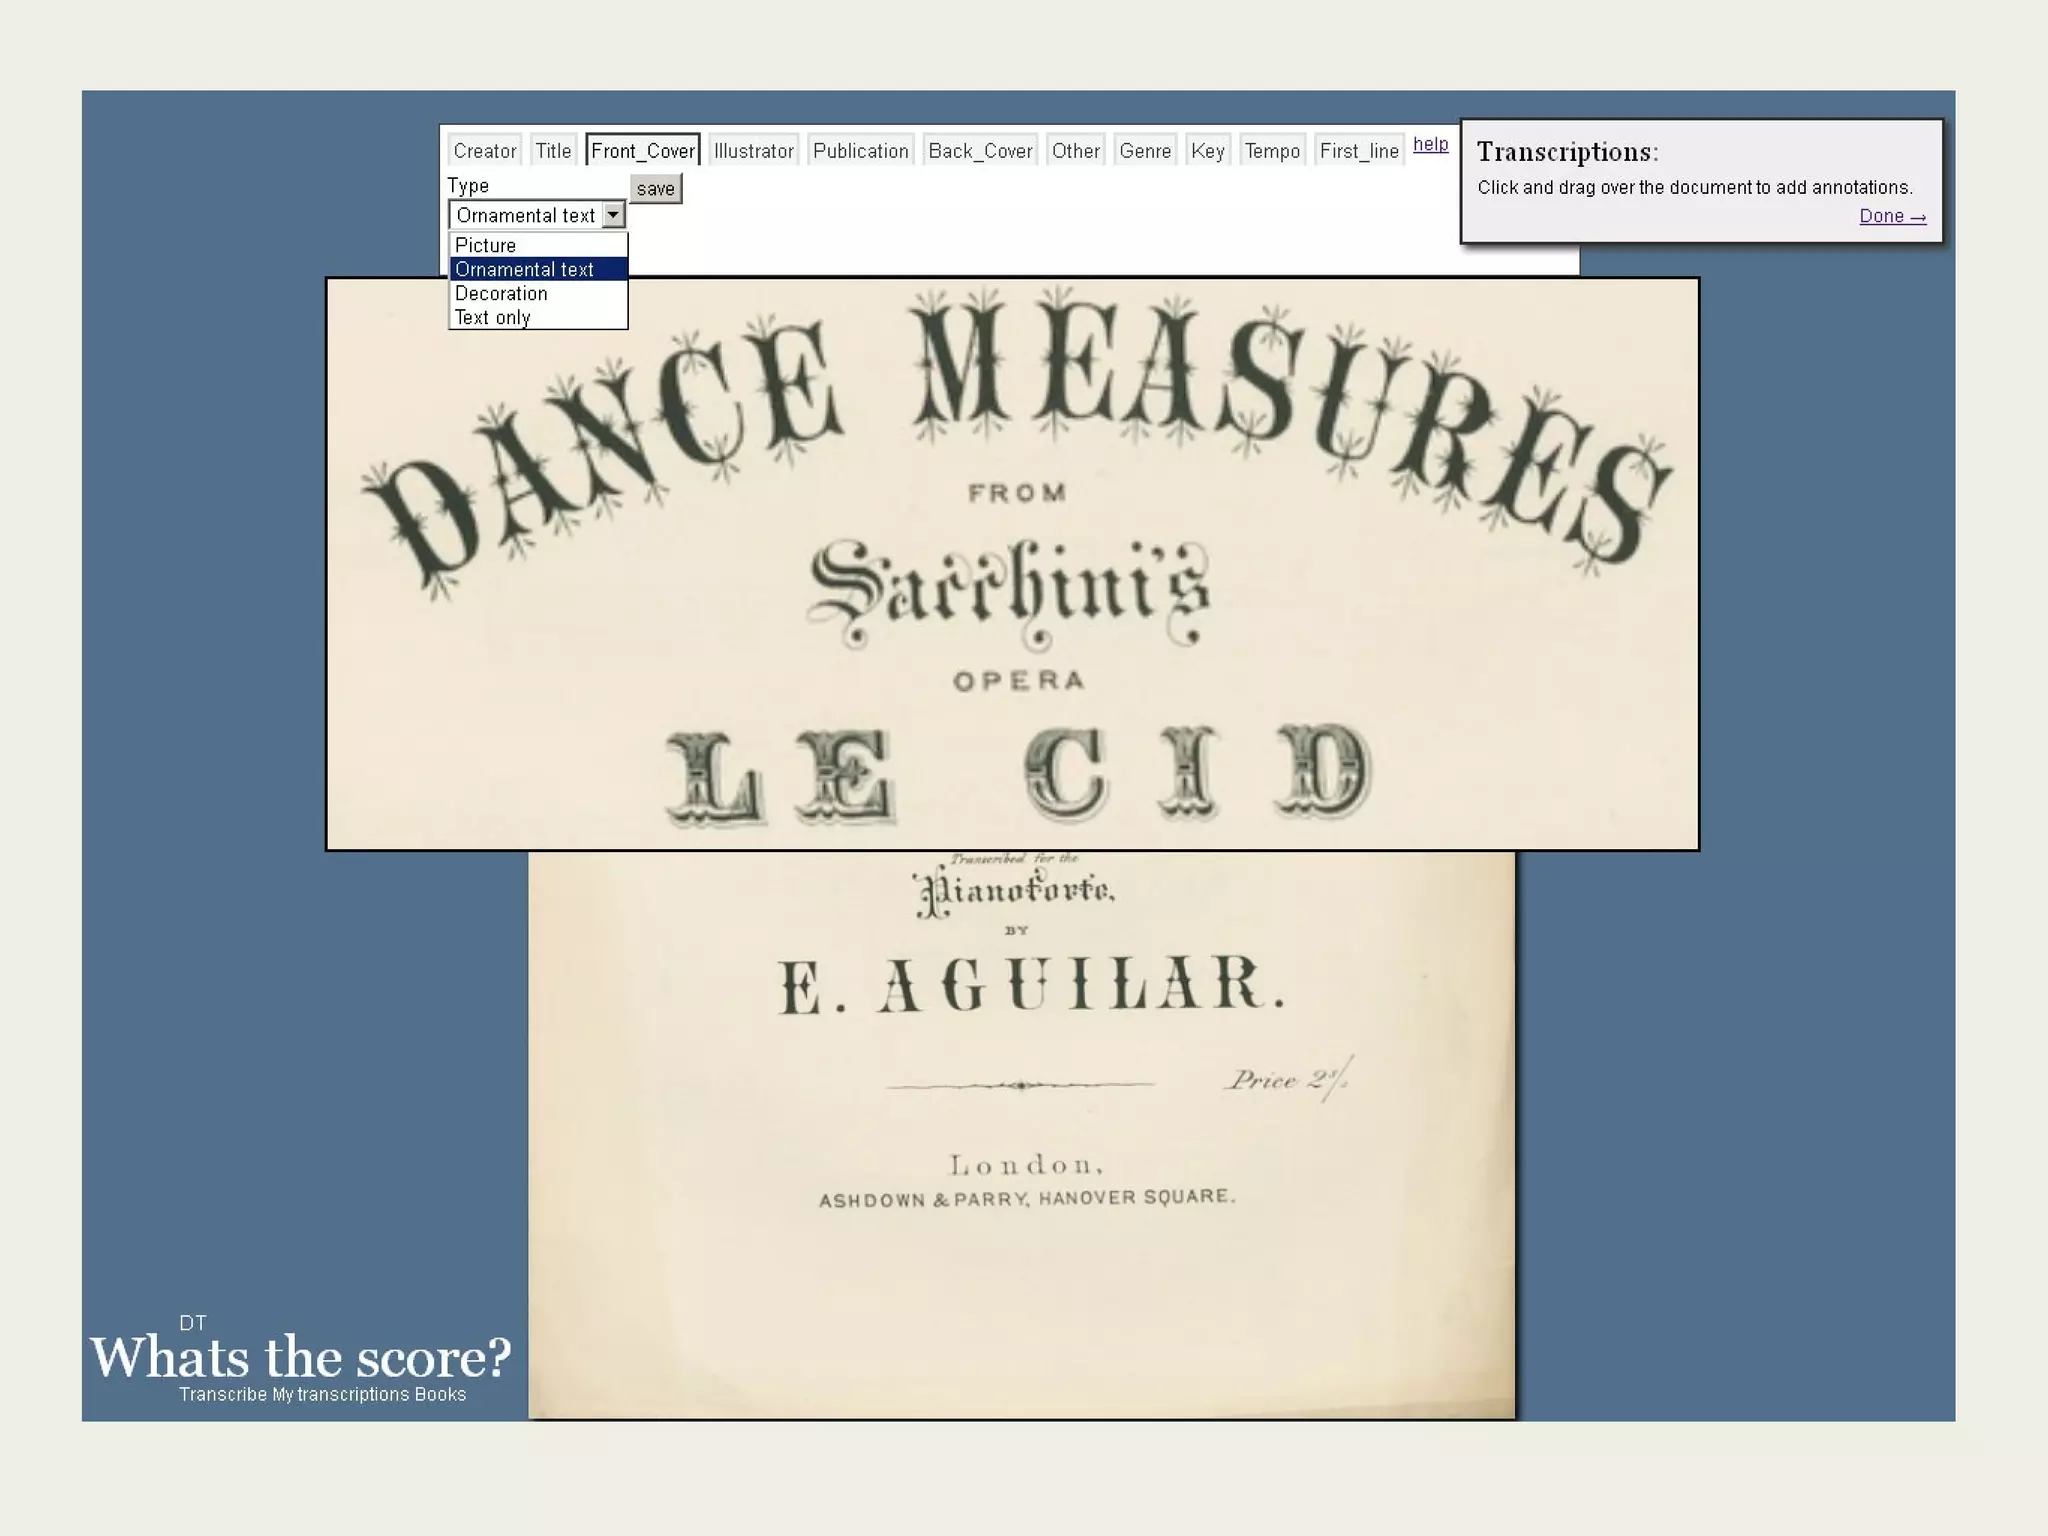Open the Creator tab
The image size is (2048, 1536).
[484, 151]
